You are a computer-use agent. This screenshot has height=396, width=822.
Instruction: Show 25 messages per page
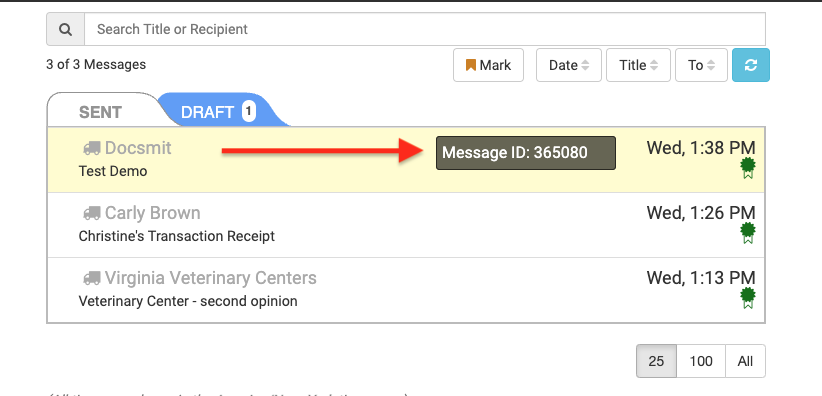pyautogui.click(x=656, y=361)
